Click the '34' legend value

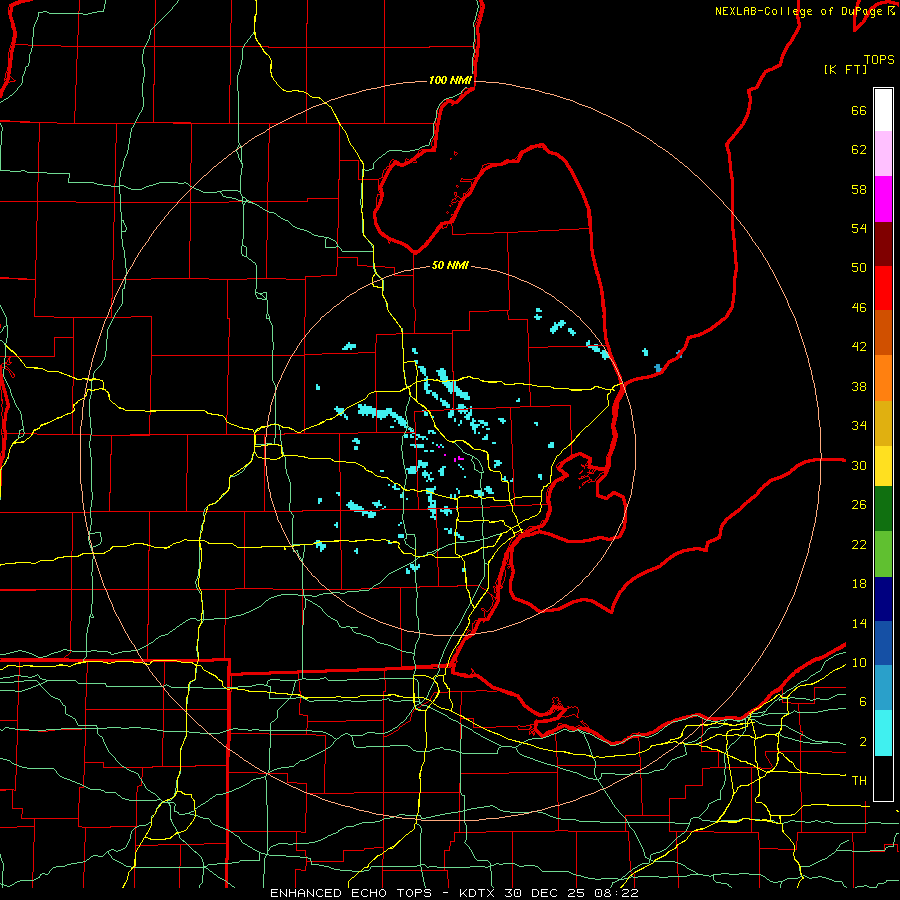(859, 426)
